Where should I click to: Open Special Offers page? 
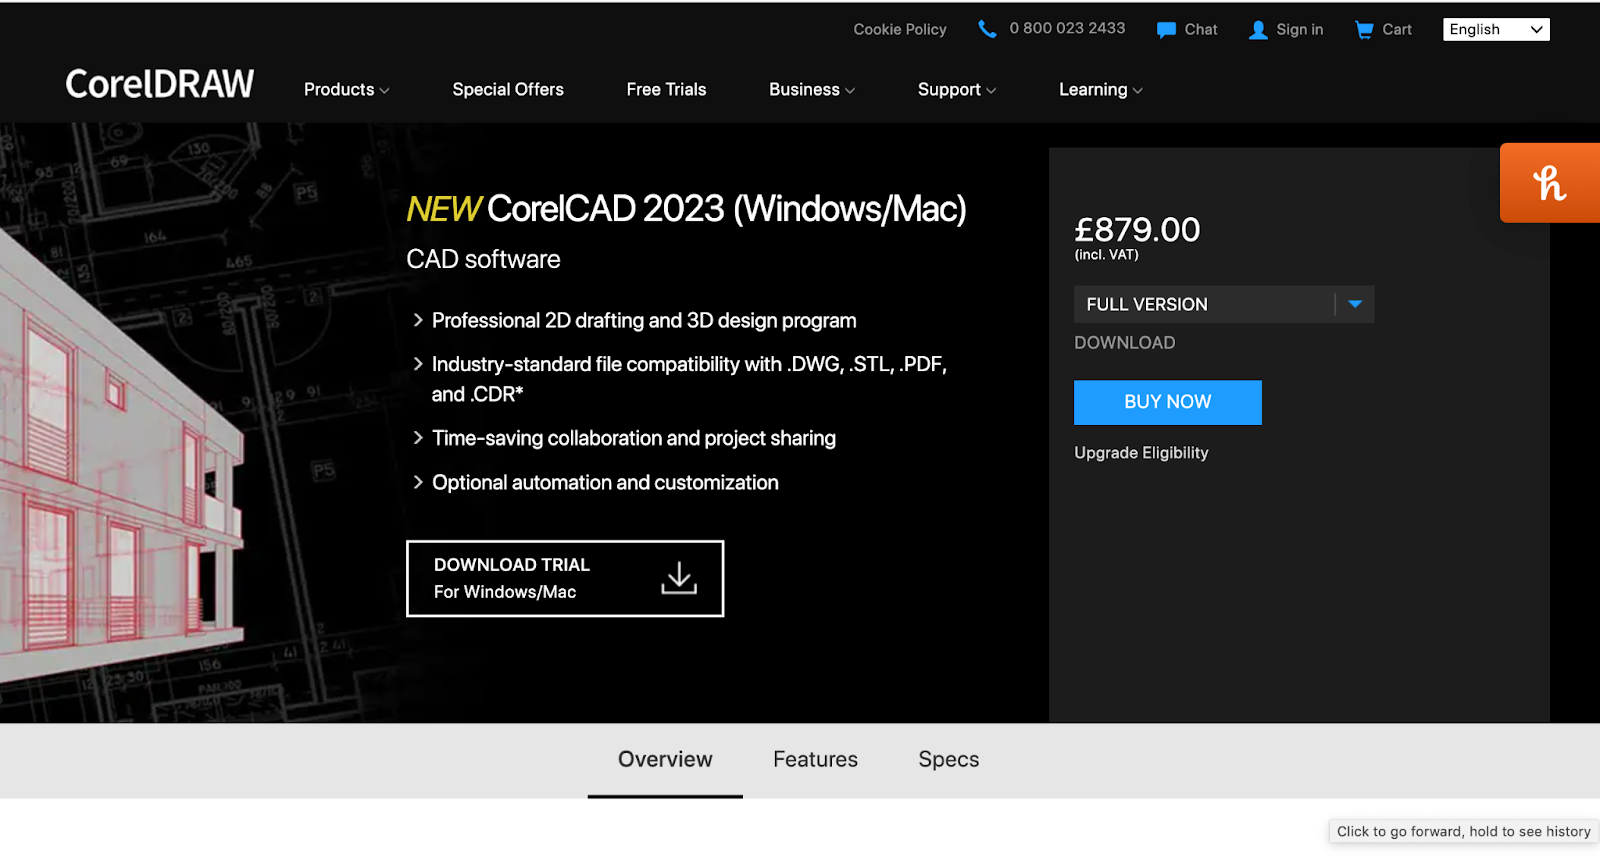click(508, 90)
